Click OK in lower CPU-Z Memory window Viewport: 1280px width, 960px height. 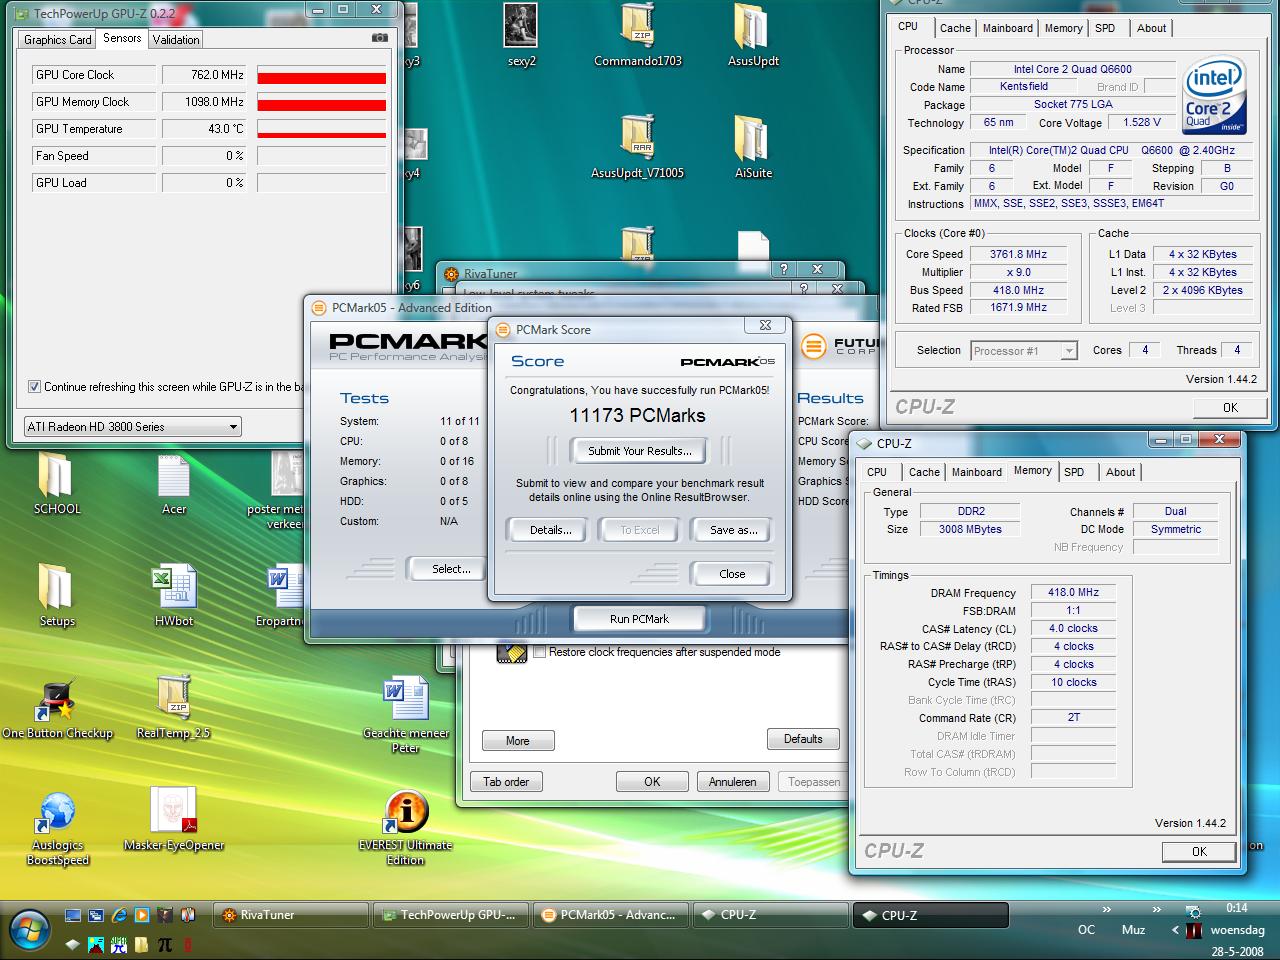click(x=1199, y=852)
